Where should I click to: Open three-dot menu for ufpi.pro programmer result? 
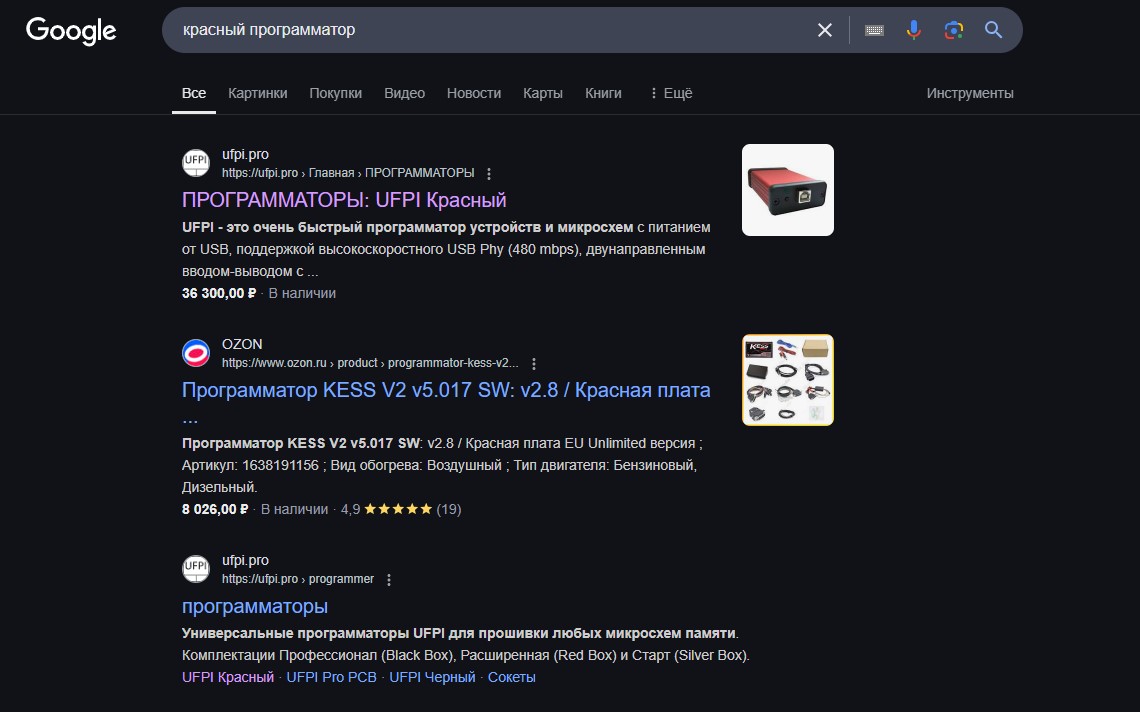coord(389,580)
